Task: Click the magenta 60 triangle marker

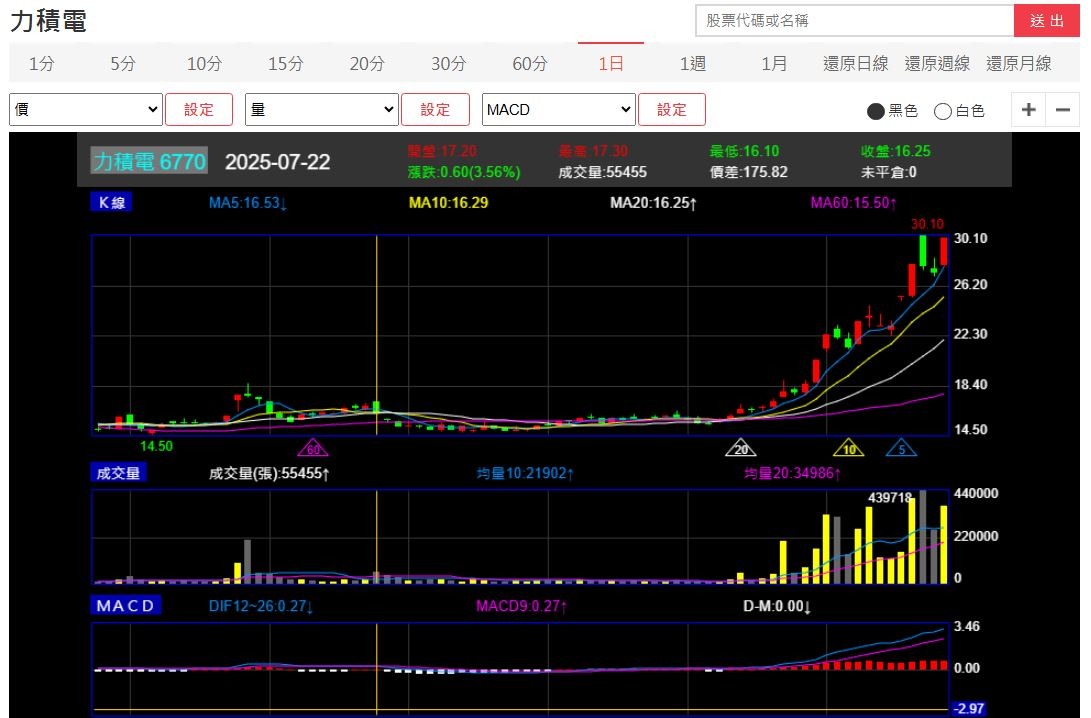Action: coord(313,448)
